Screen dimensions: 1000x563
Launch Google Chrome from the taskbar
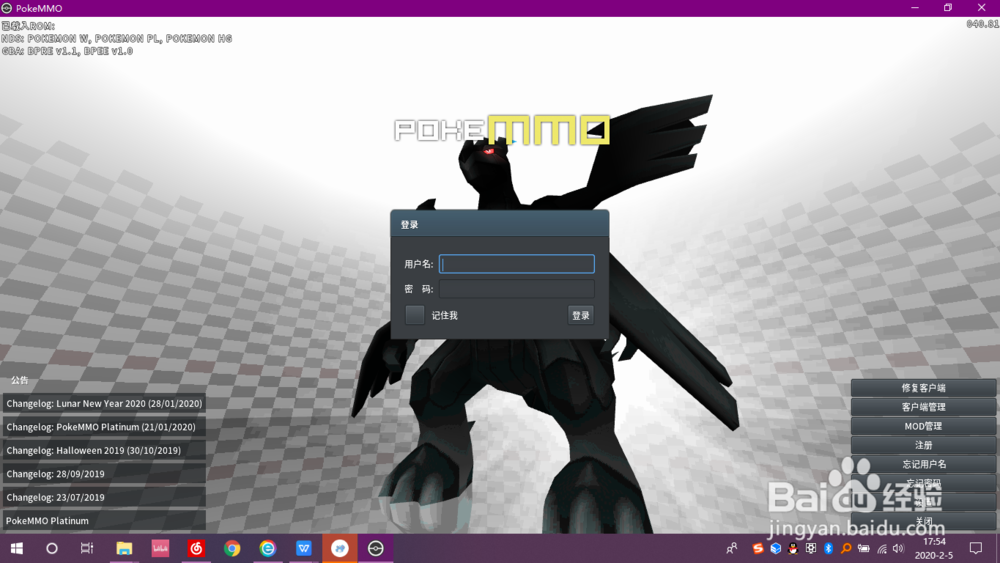coord(232,548)
